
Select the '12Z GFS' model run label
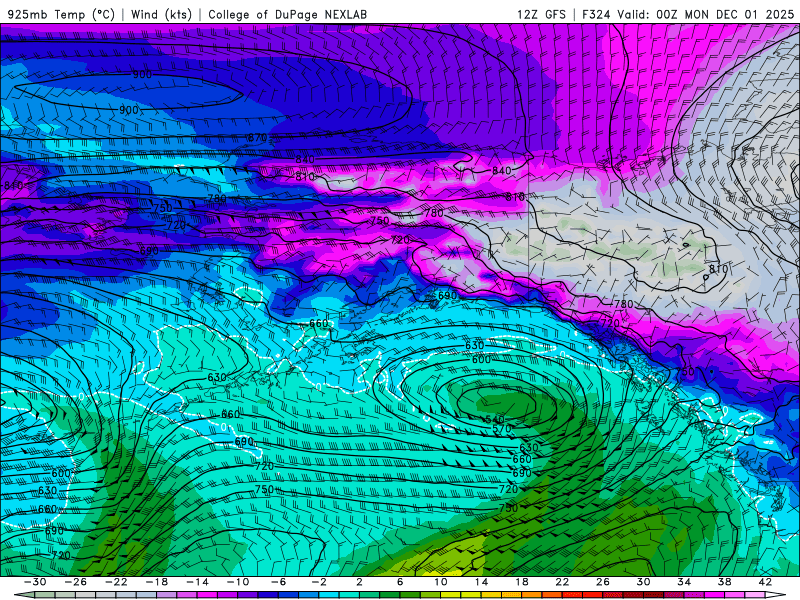(541, 14)
